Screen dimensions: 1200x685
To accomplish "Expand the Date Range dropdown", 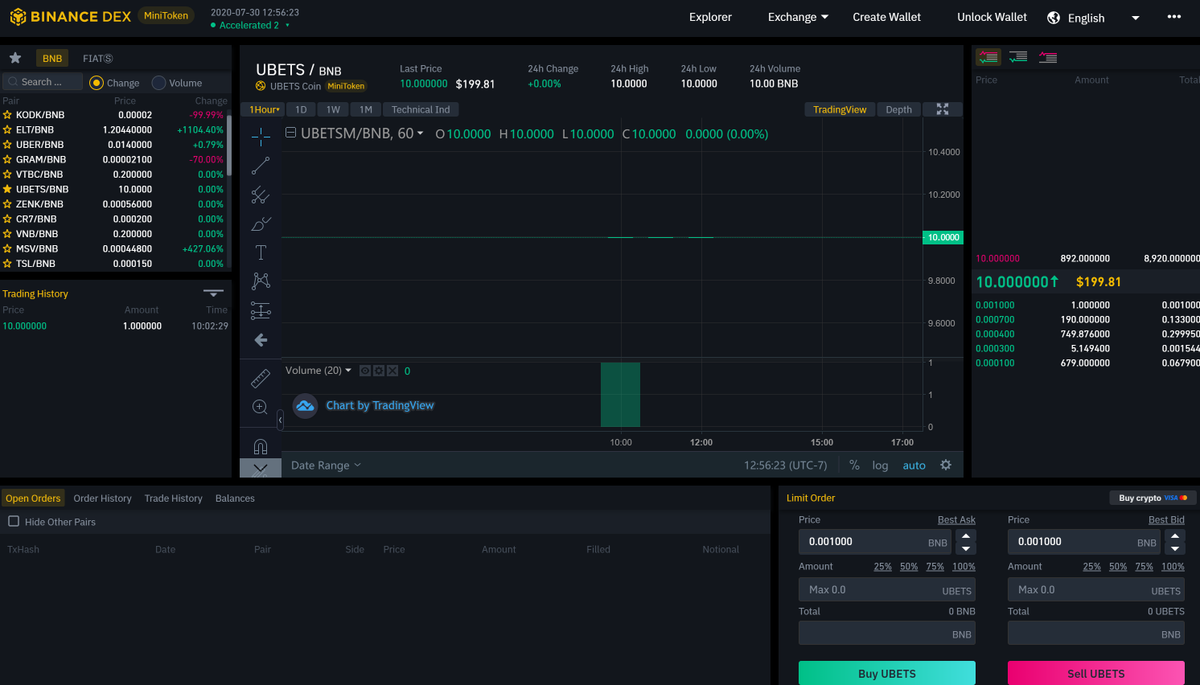I will tap(326, 465).
